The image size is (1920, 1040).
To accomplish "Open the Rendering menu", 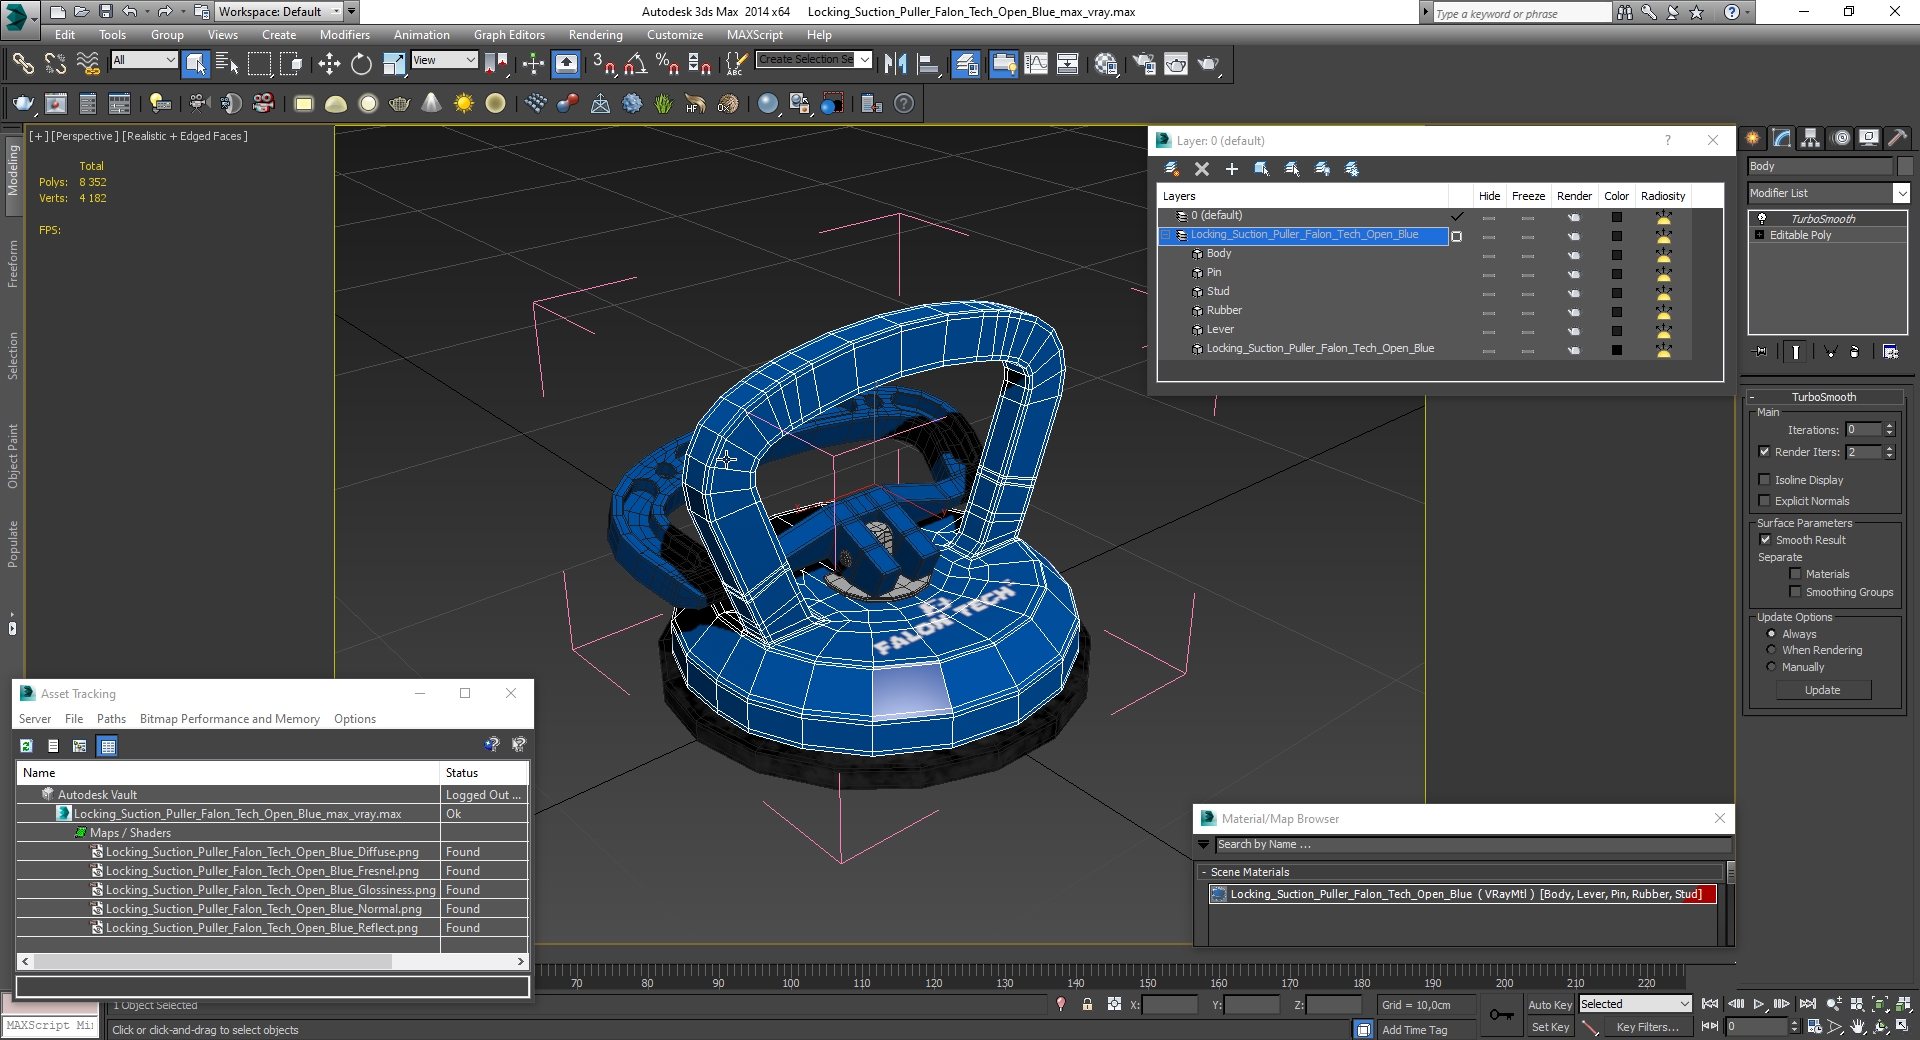I will tap(595, 35).
